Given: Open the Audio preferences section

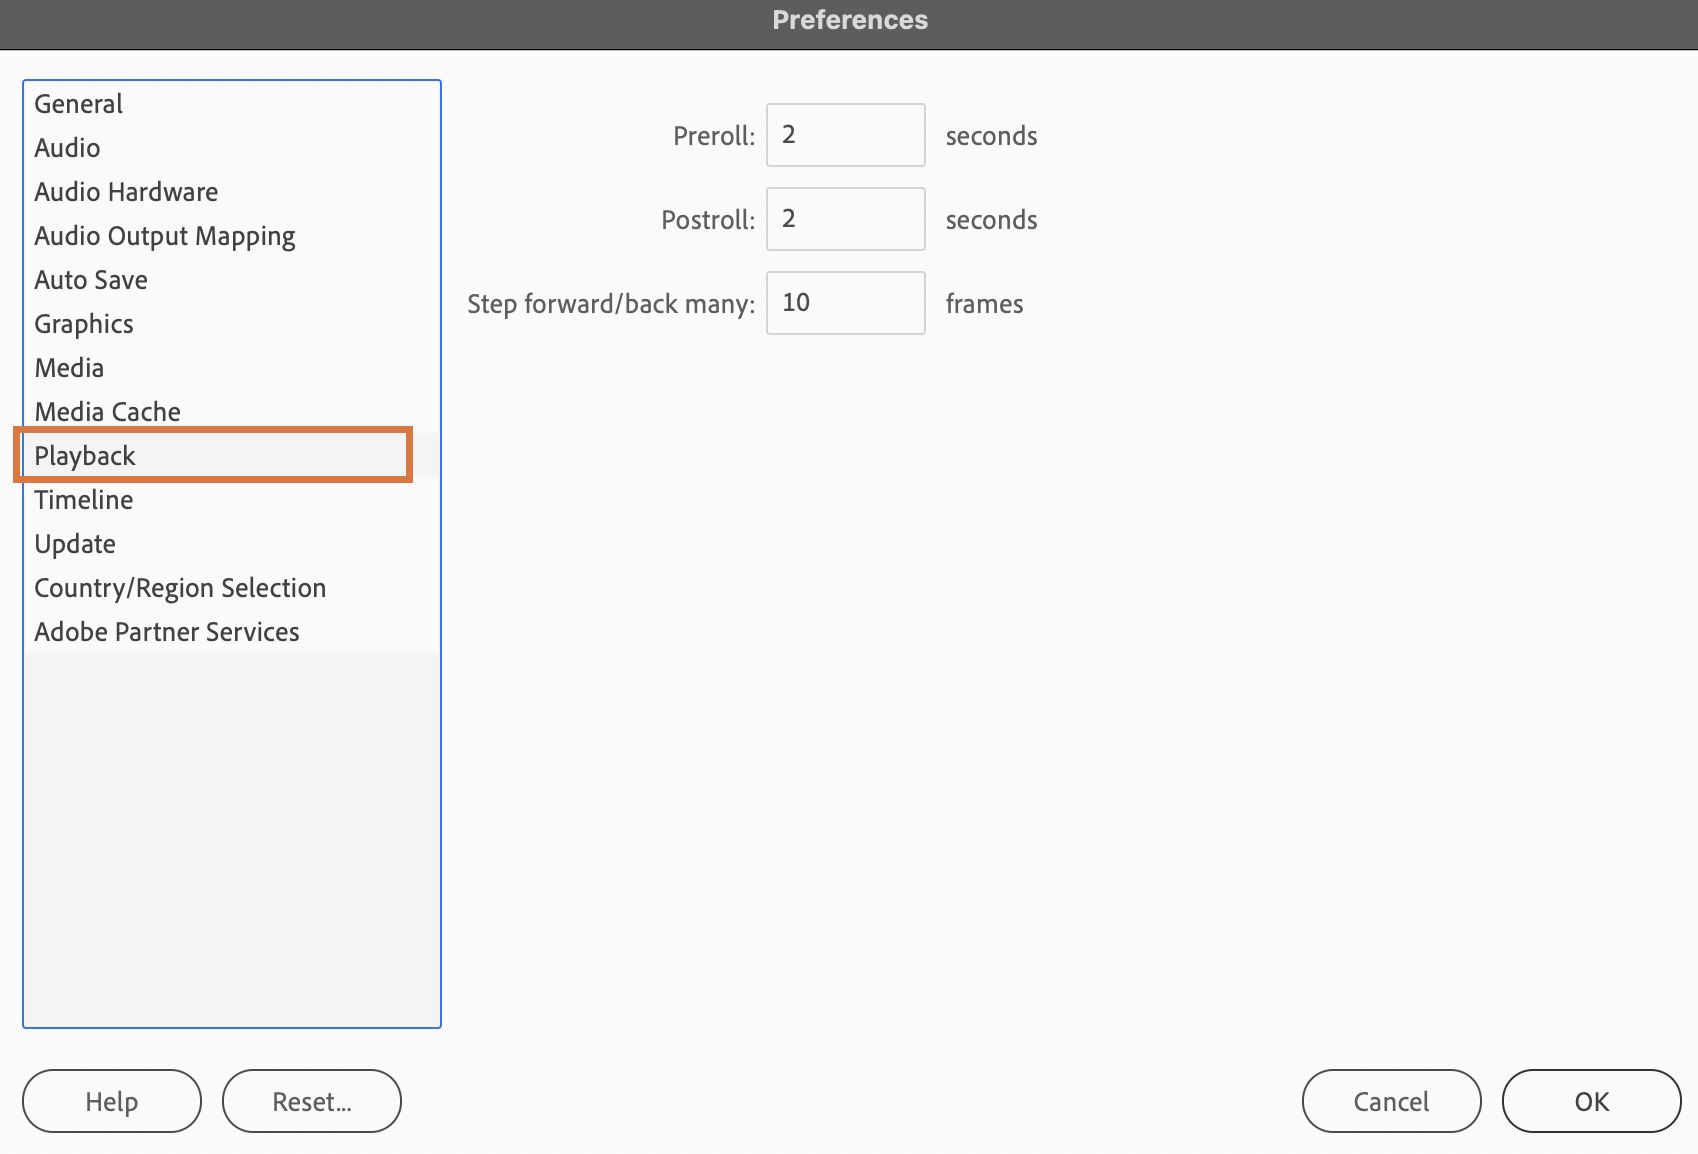Looking at the screenshot, I should tap(67, 148).
